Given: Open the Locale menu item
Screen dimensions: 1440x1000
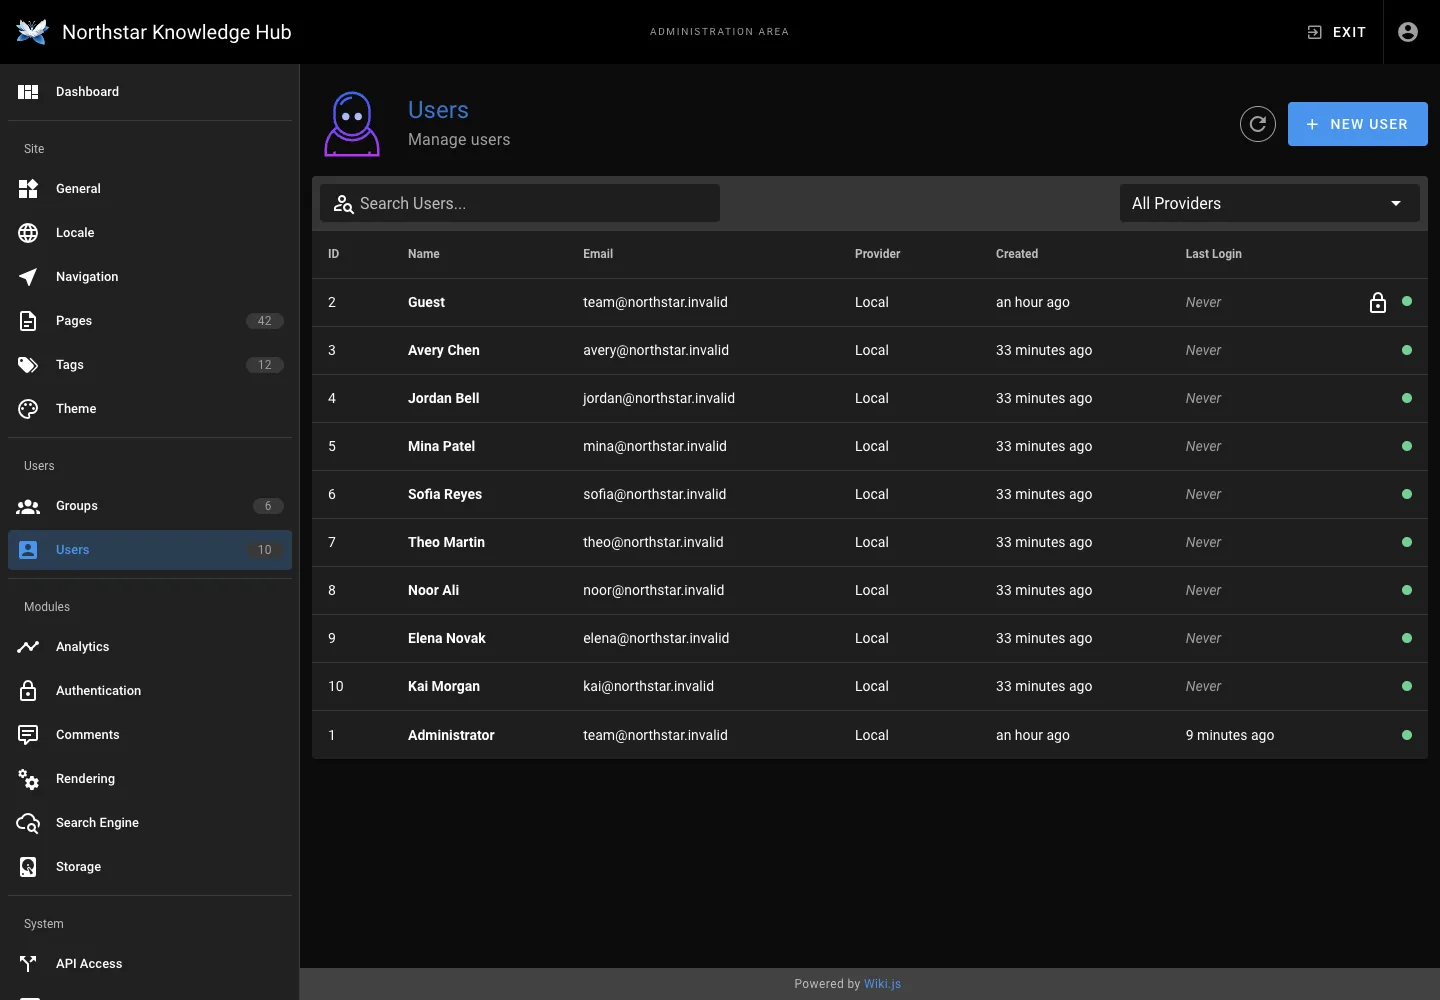Looking at the screenshot, I should [150, 233].
